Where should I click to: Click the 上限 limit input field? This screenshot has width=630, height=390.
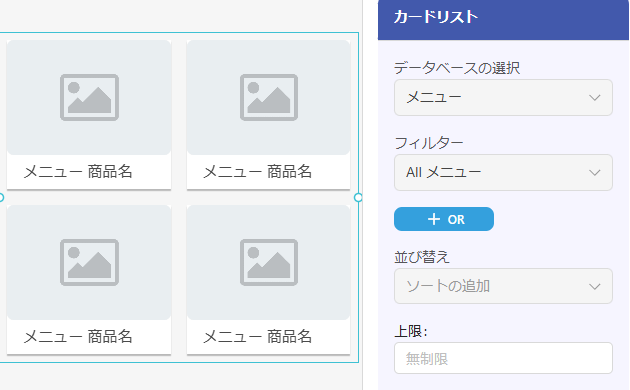tap(503, 358)
